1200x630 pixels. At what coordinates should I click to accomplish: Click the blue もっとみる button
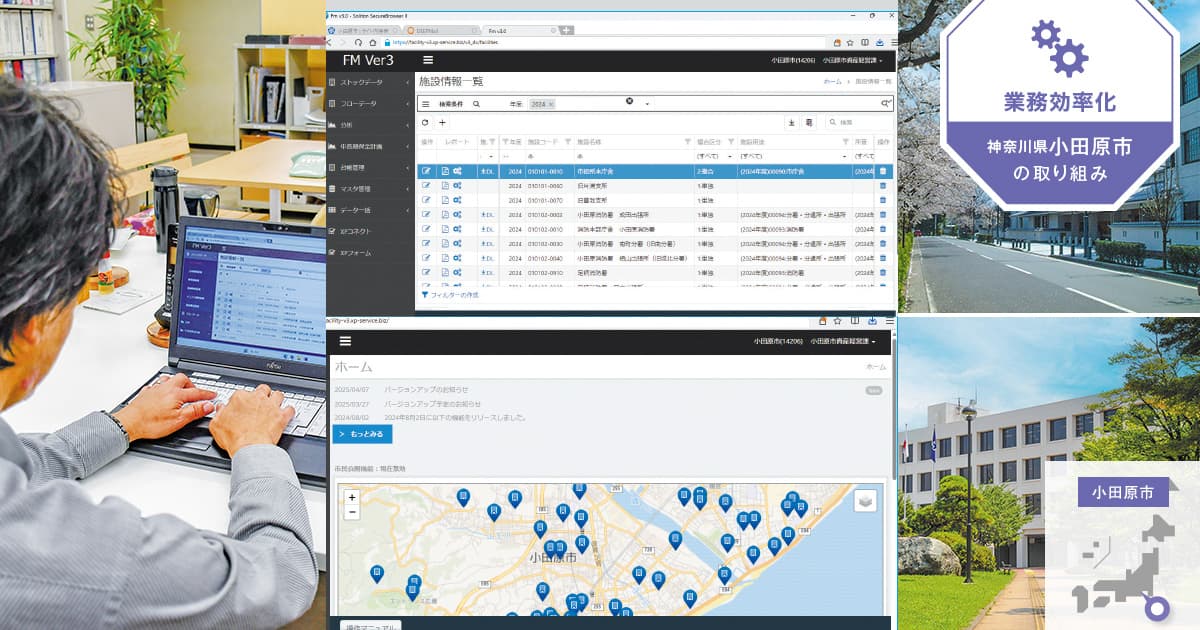click(362, 434)
